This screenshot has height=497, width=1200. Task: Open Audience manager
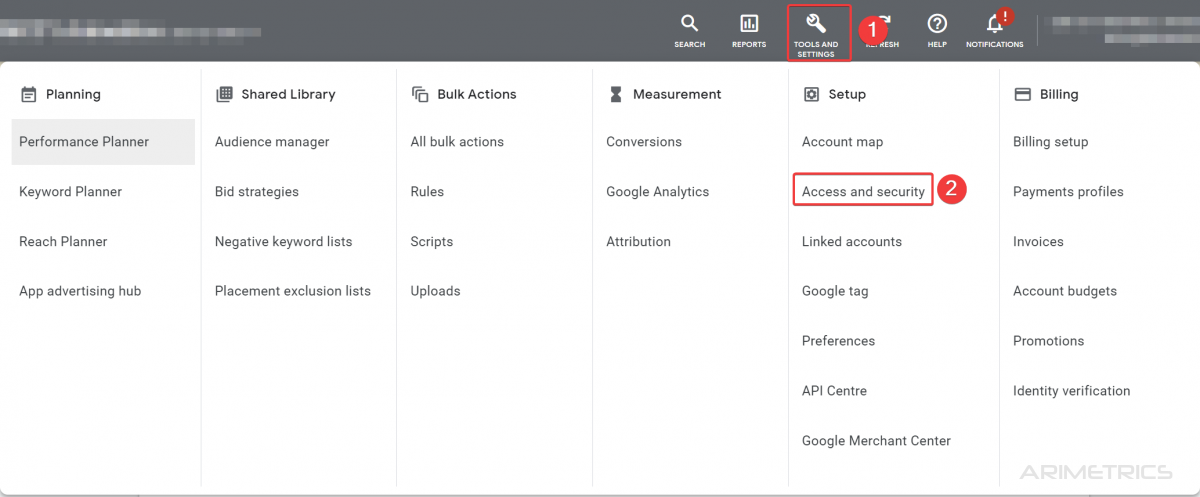[x=272, y=142]
